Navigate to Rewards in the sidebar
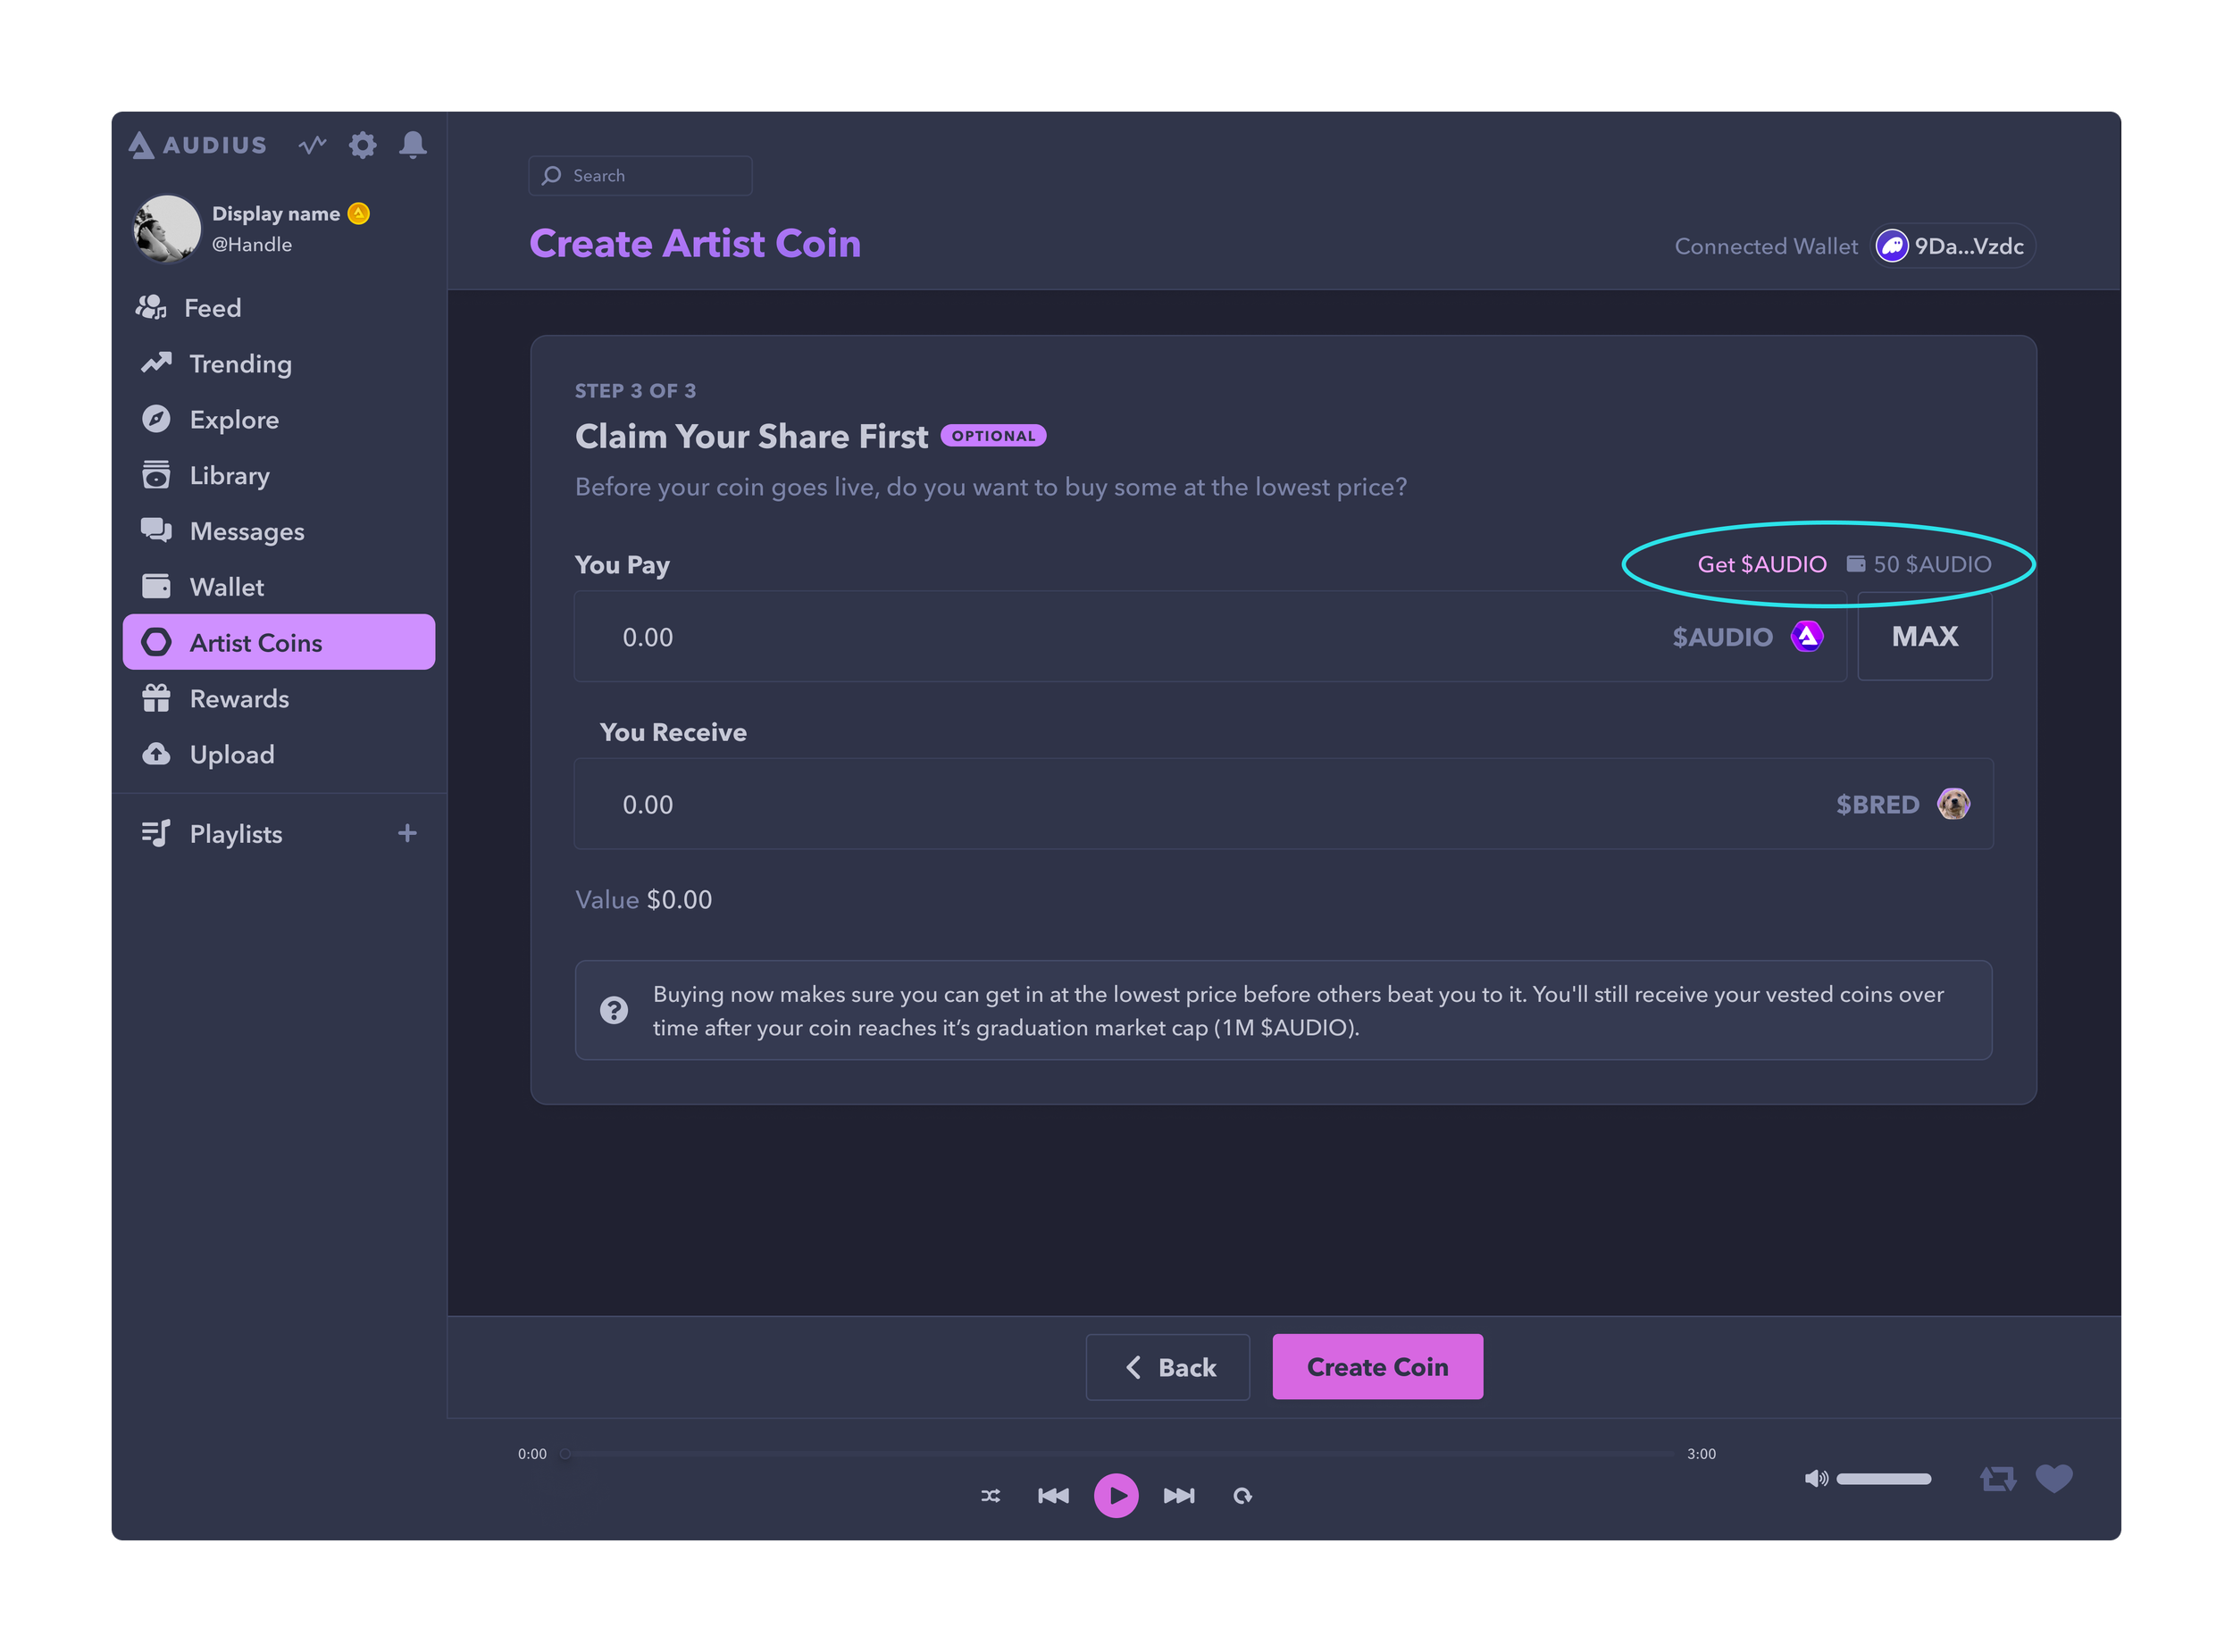Viewport: 2233px width, 1652px height. point(239,699)
